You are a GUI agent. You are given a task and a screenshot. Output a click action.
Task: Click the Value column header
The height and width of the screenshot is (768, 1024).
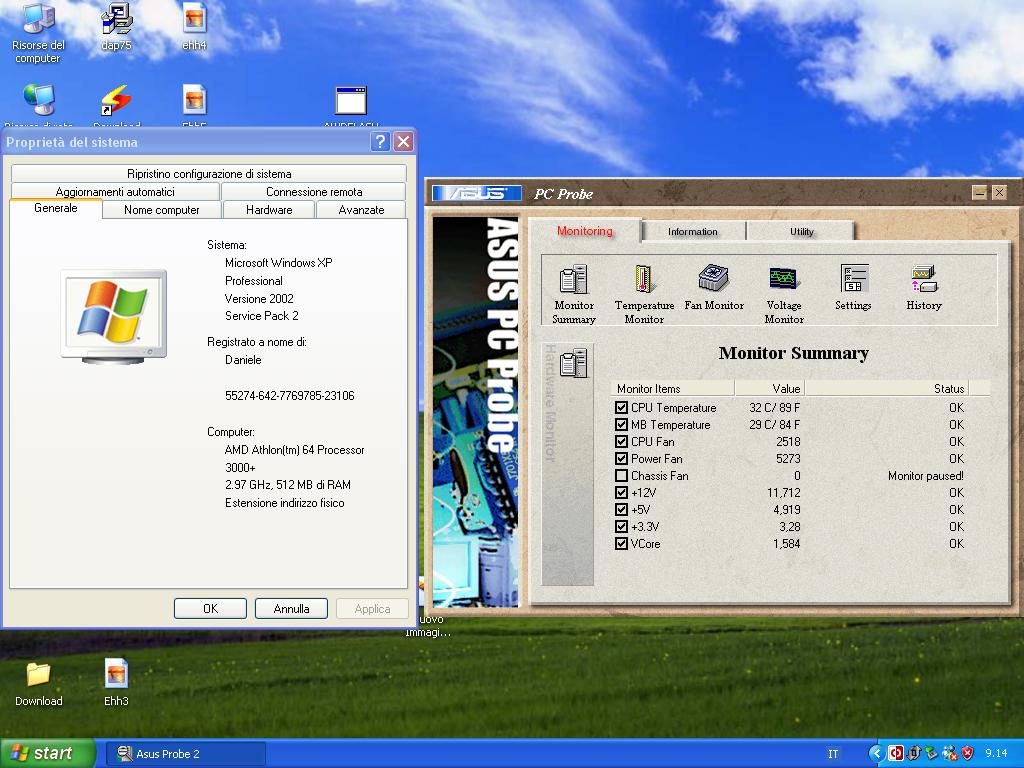tap(769, 389)
